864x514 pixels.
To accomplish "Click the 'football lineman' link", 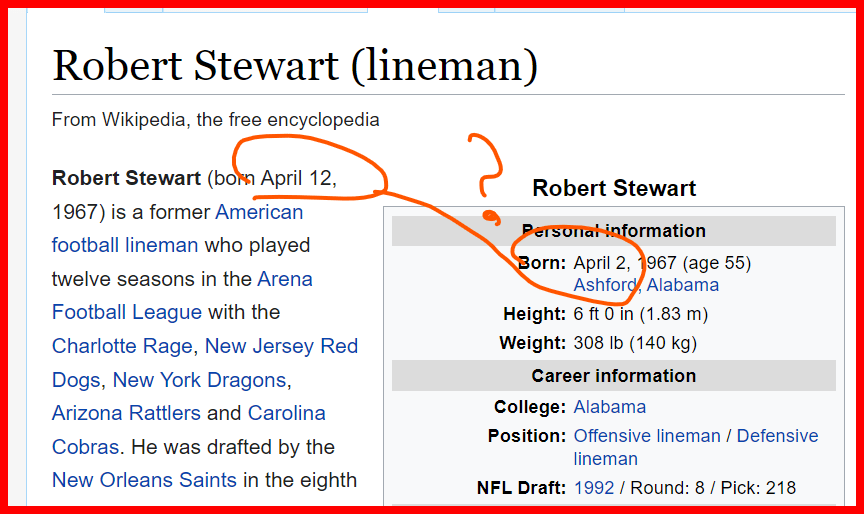I will pyautogui.click(x=125, y=245).
